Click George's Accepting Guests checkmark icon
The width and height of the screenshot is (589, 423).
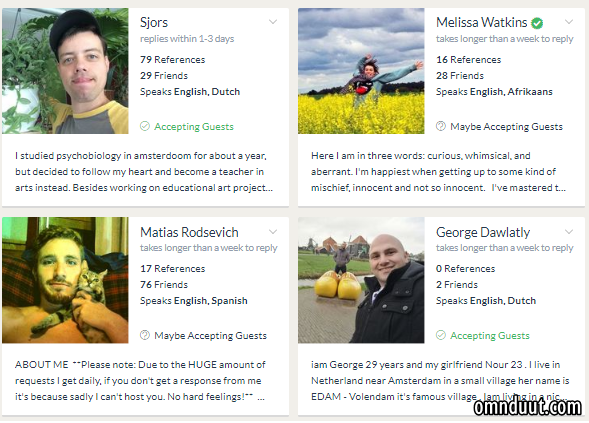441,335
